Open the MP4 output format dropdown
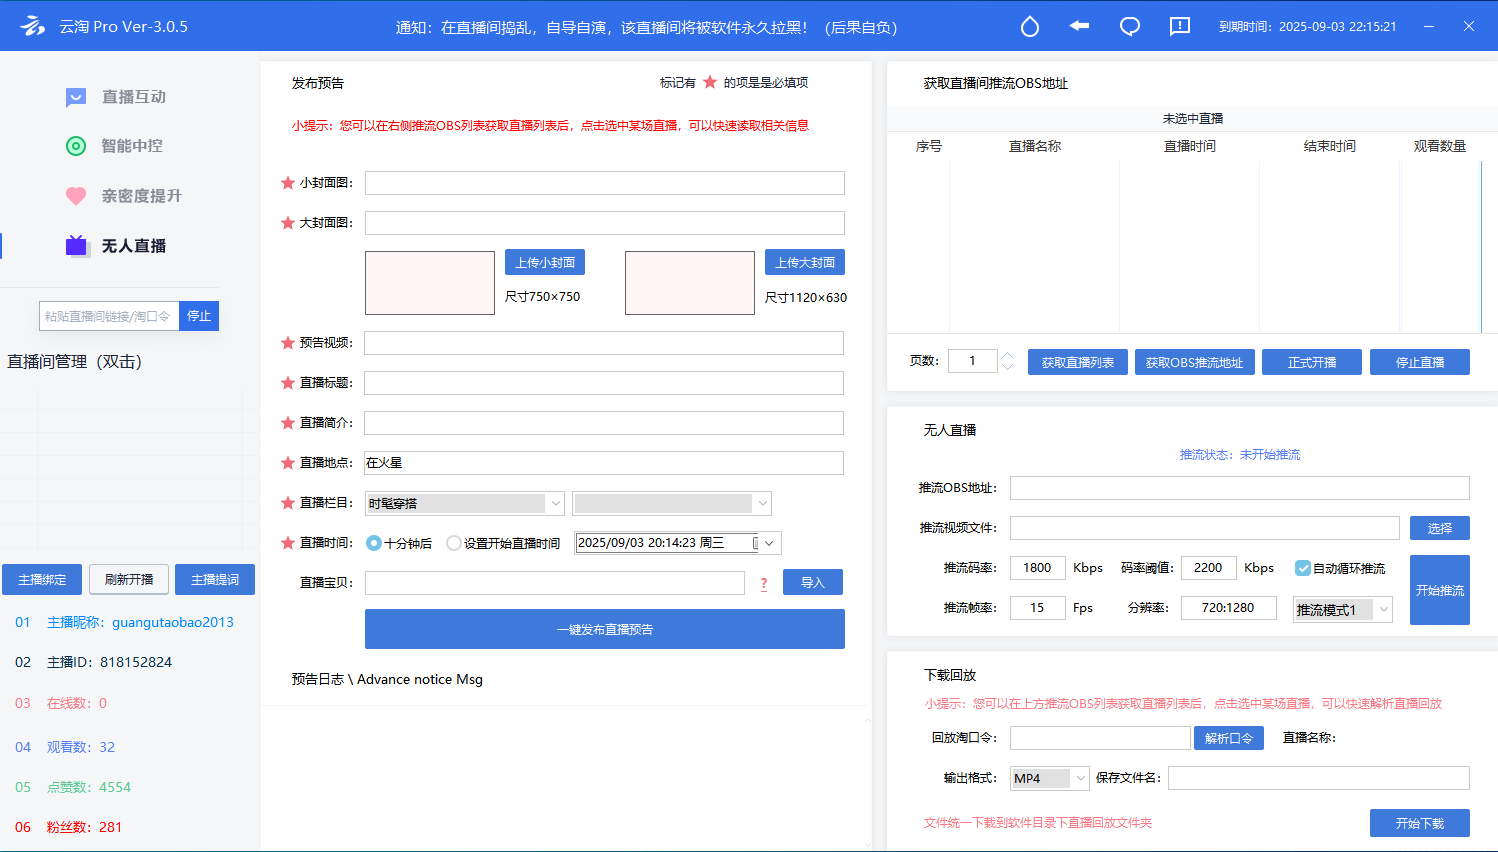 [1079, 778]
